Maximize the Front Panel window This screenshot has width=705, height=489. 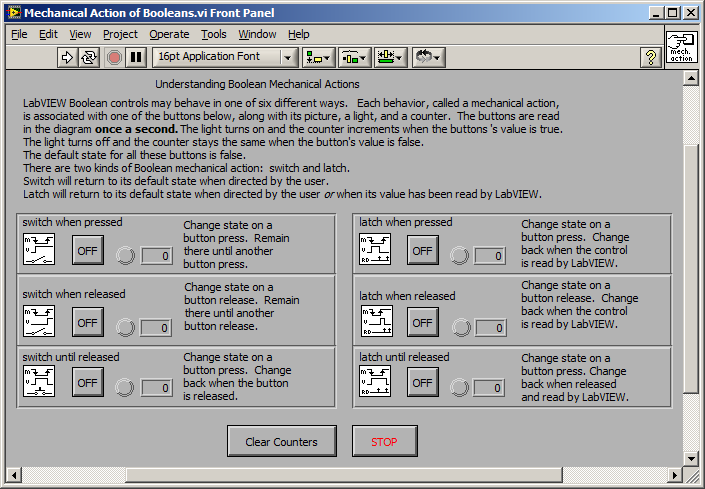[x=673, y=13]
